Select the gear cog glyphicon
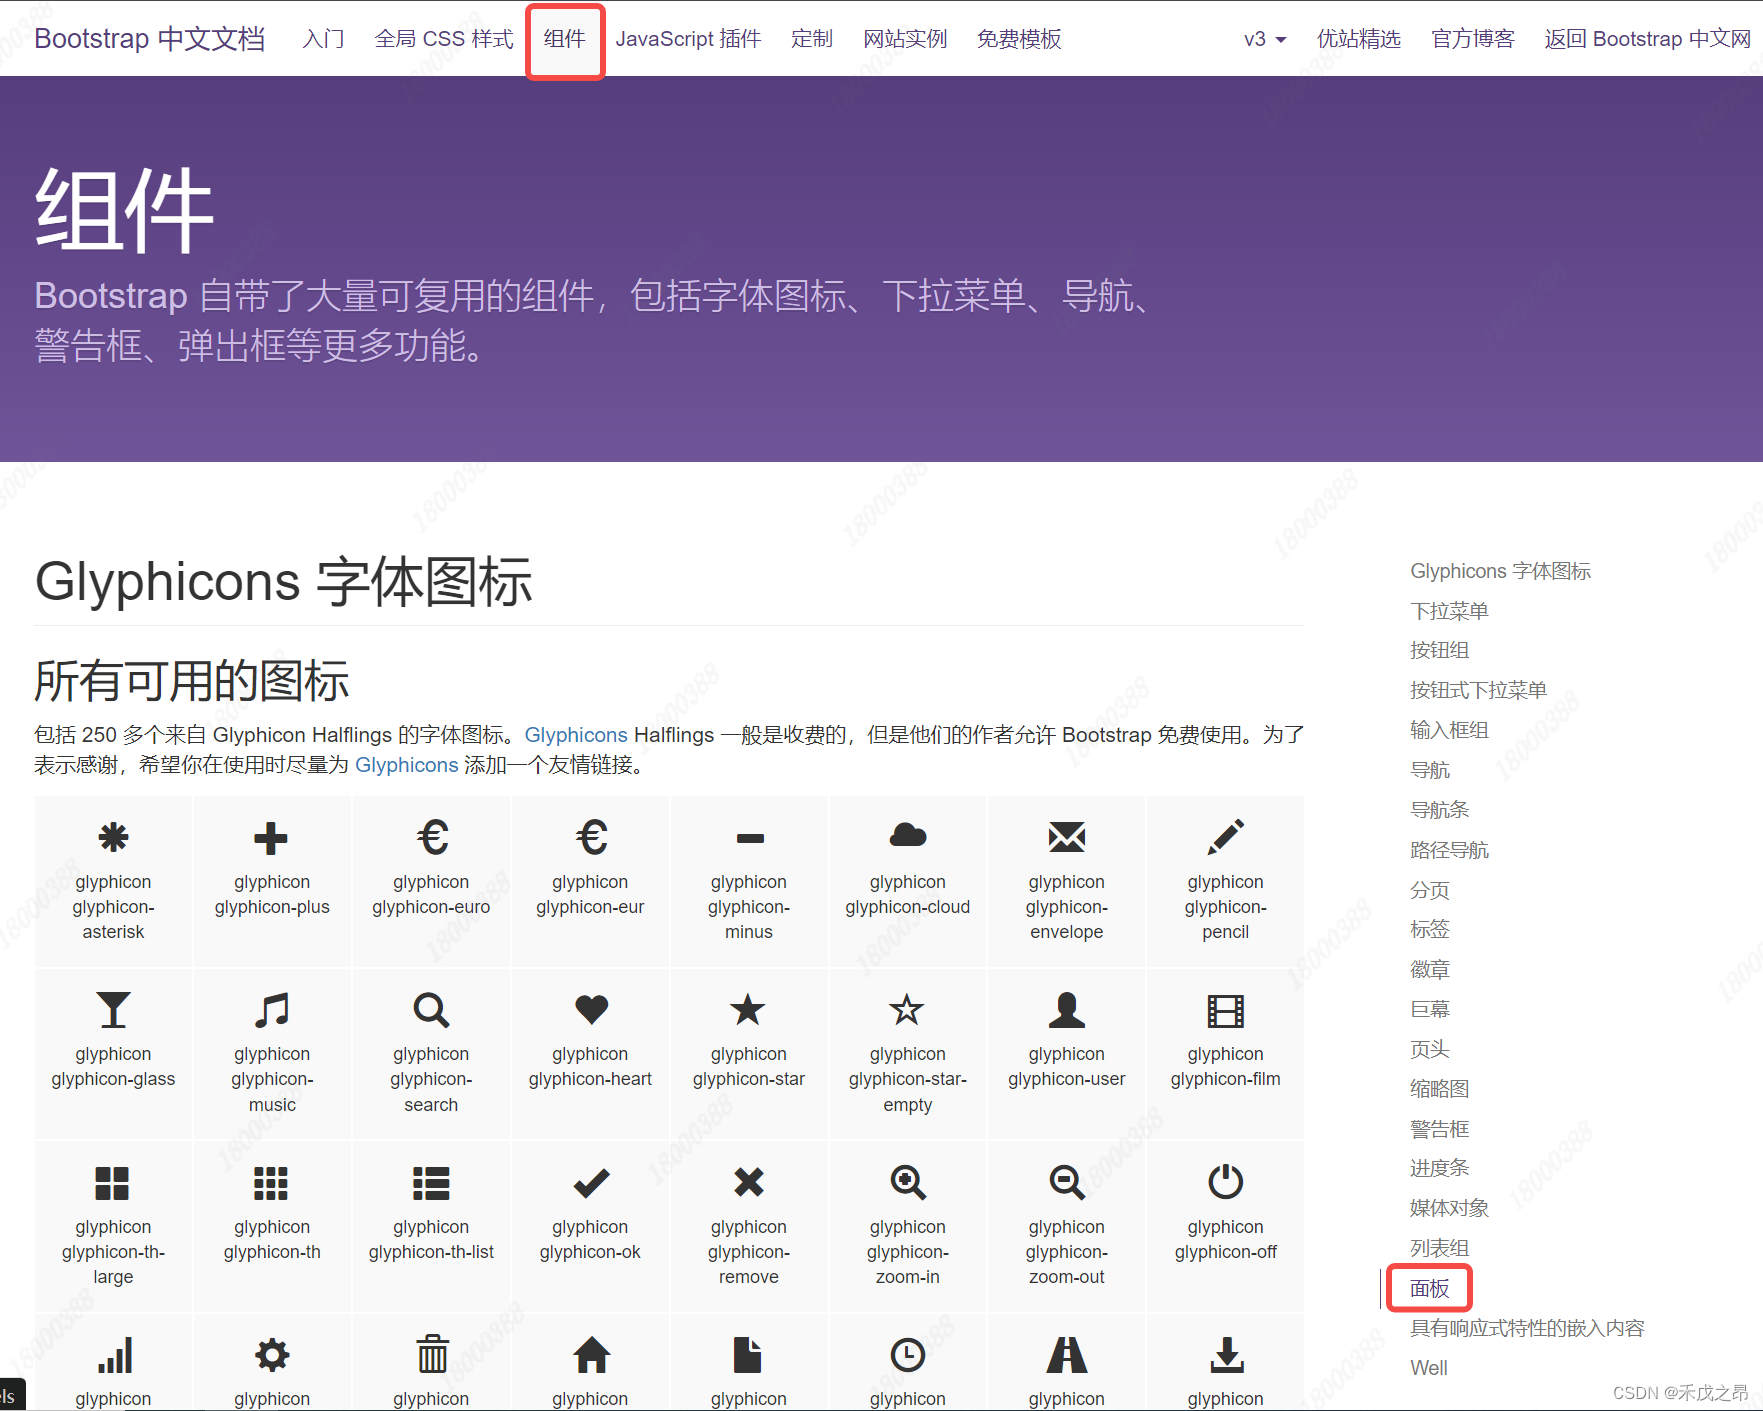Image resolution: width=1763 pixels, height=1411 pixels. 272,1355
